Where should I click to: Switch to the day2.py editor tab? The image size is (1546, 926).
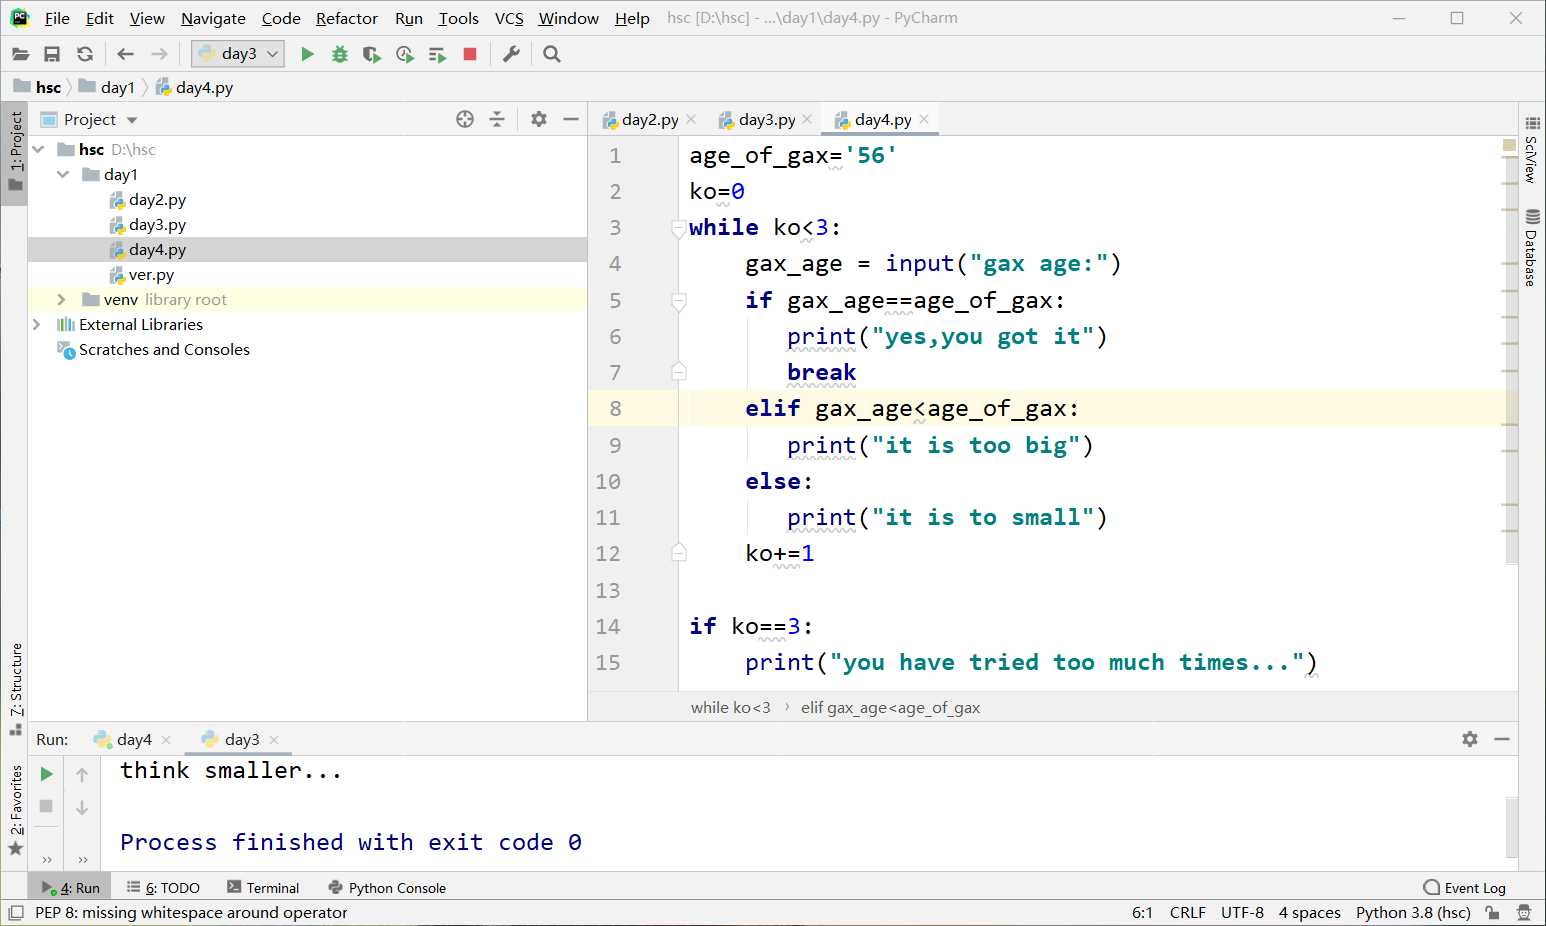[649, 119]
